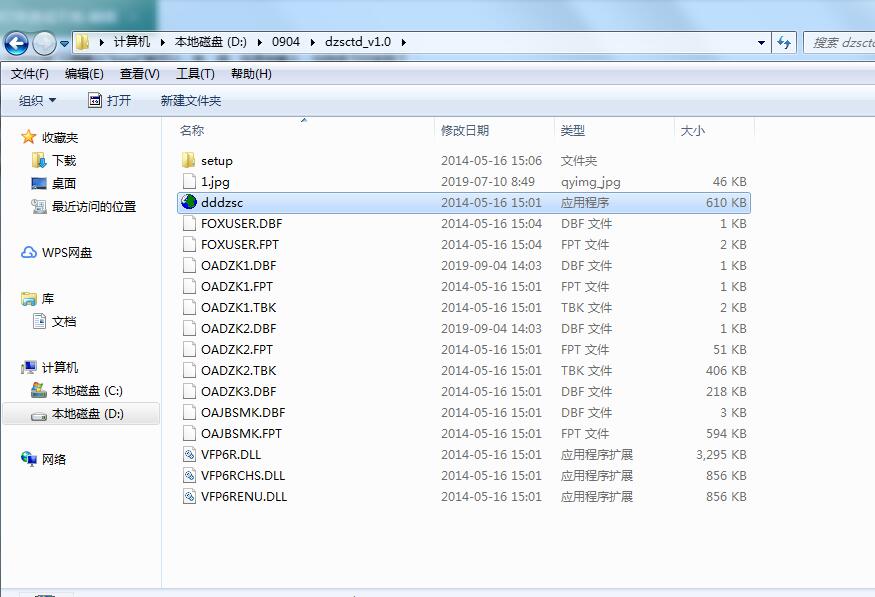Select the FOXUSER.DBF file icon
Screen dimensions: 875x597
[x=189, y=223]
